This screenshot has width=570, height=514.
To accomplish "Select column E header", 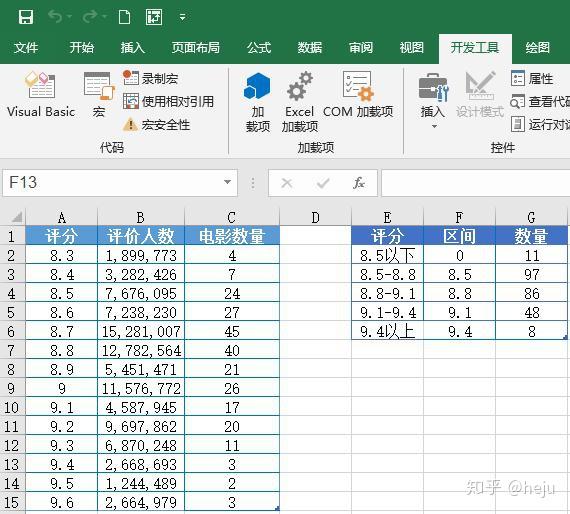I will tap(387, 218).
